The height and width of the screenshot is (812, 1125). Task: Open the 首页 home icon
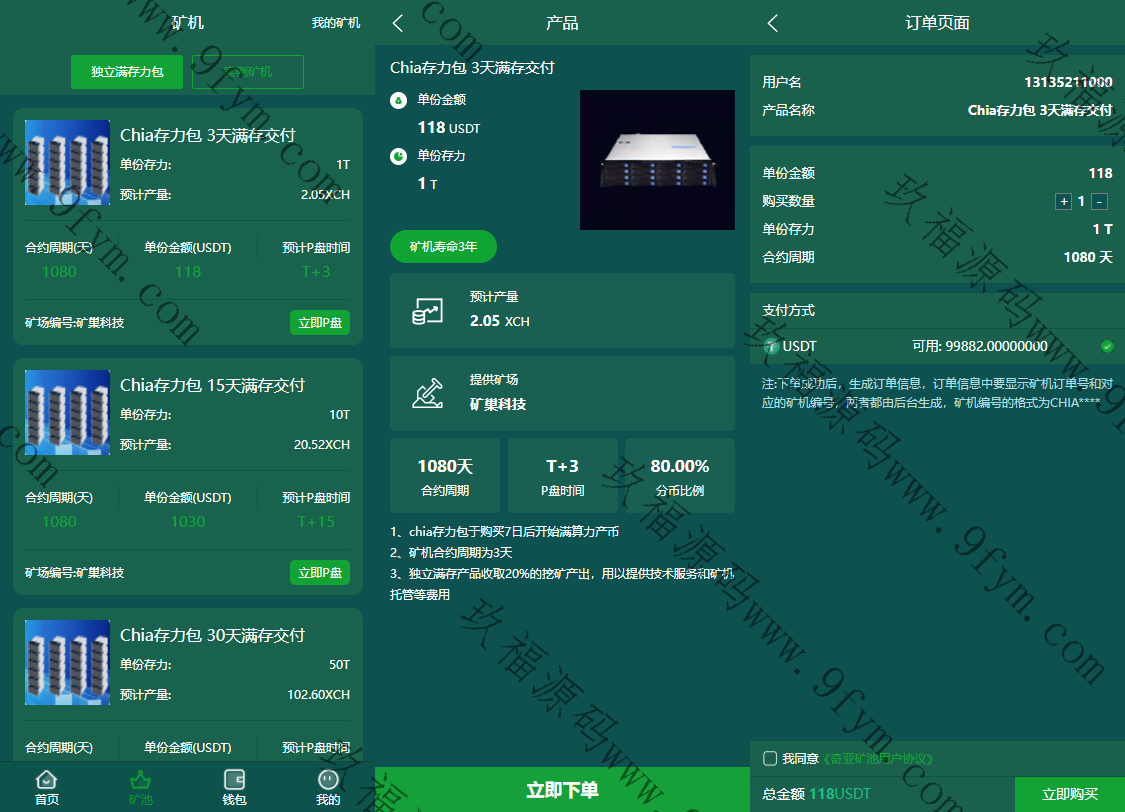[47, 780]
